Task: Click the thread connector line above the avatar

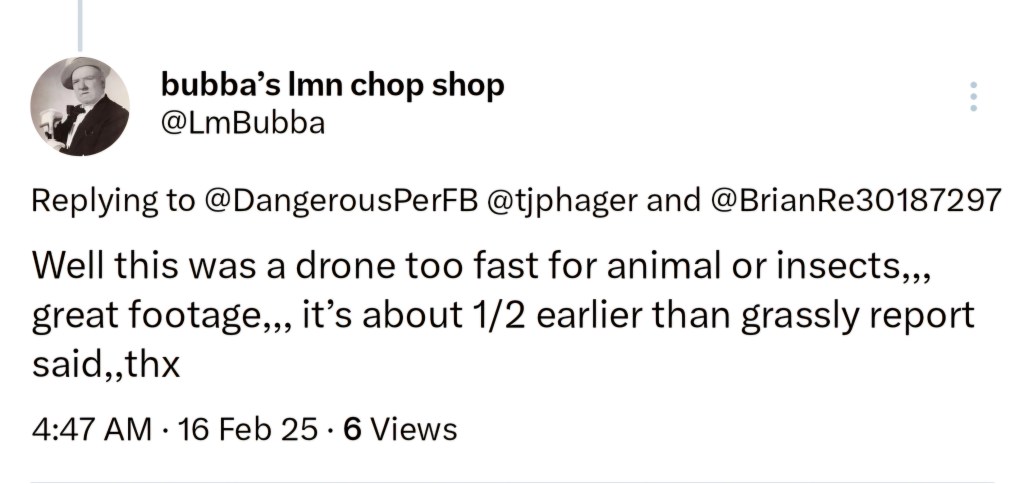Action: 80,25
